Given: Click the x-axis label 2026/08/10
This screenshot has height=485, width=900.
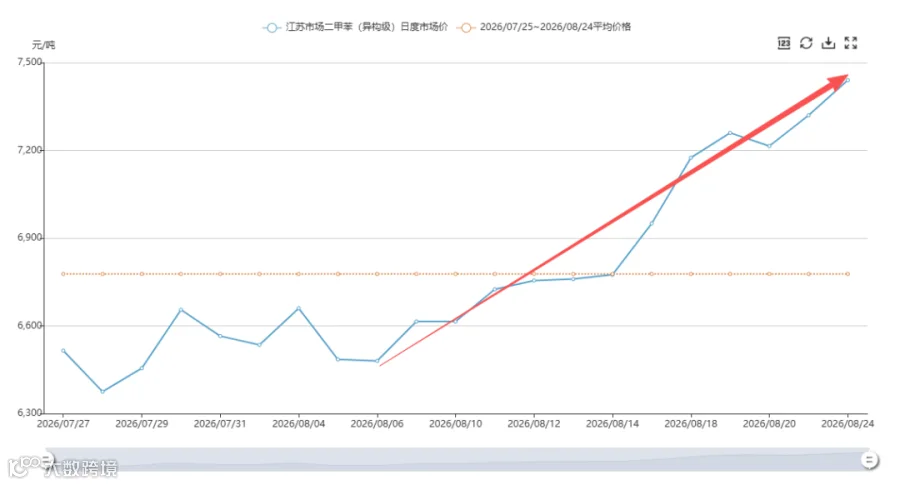Looking at the screenshot, I should click(x=456, y=424).
